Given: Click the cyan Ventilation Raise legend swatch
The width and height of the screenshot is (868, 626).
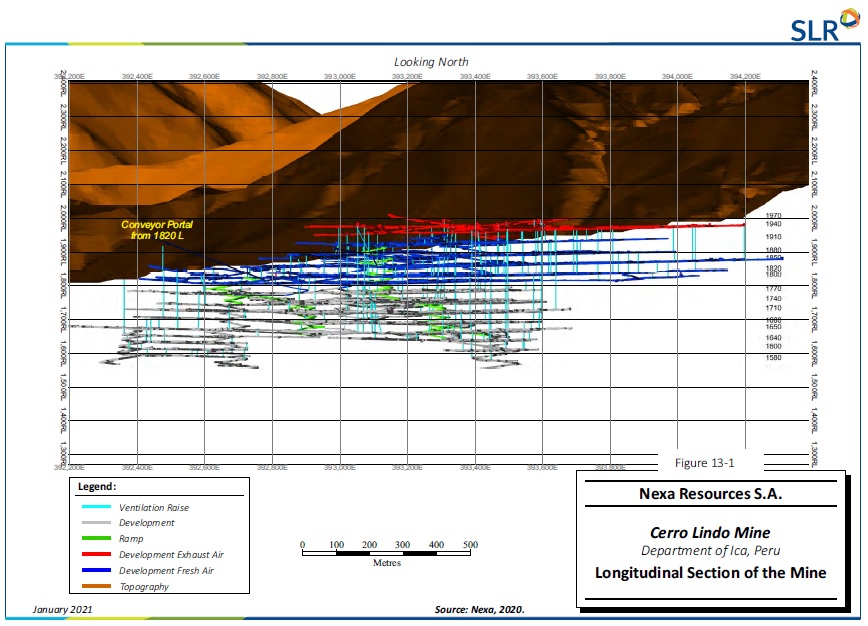Looking at the screenshot, I should tap(96, 506).
